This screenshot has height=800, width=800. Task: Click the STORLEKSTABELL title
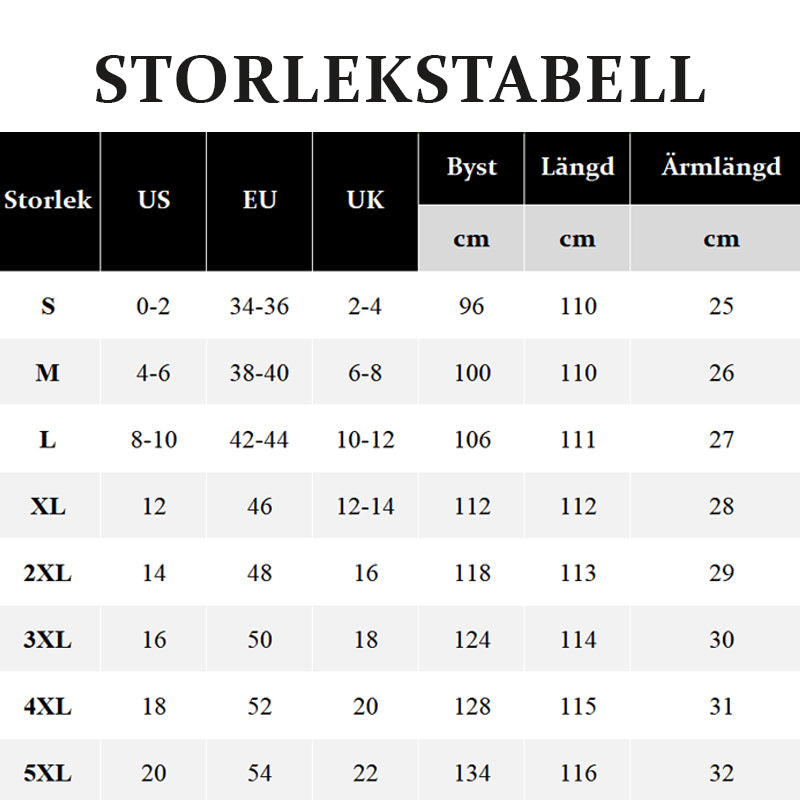pyautogui.click(x=400, y=80)
